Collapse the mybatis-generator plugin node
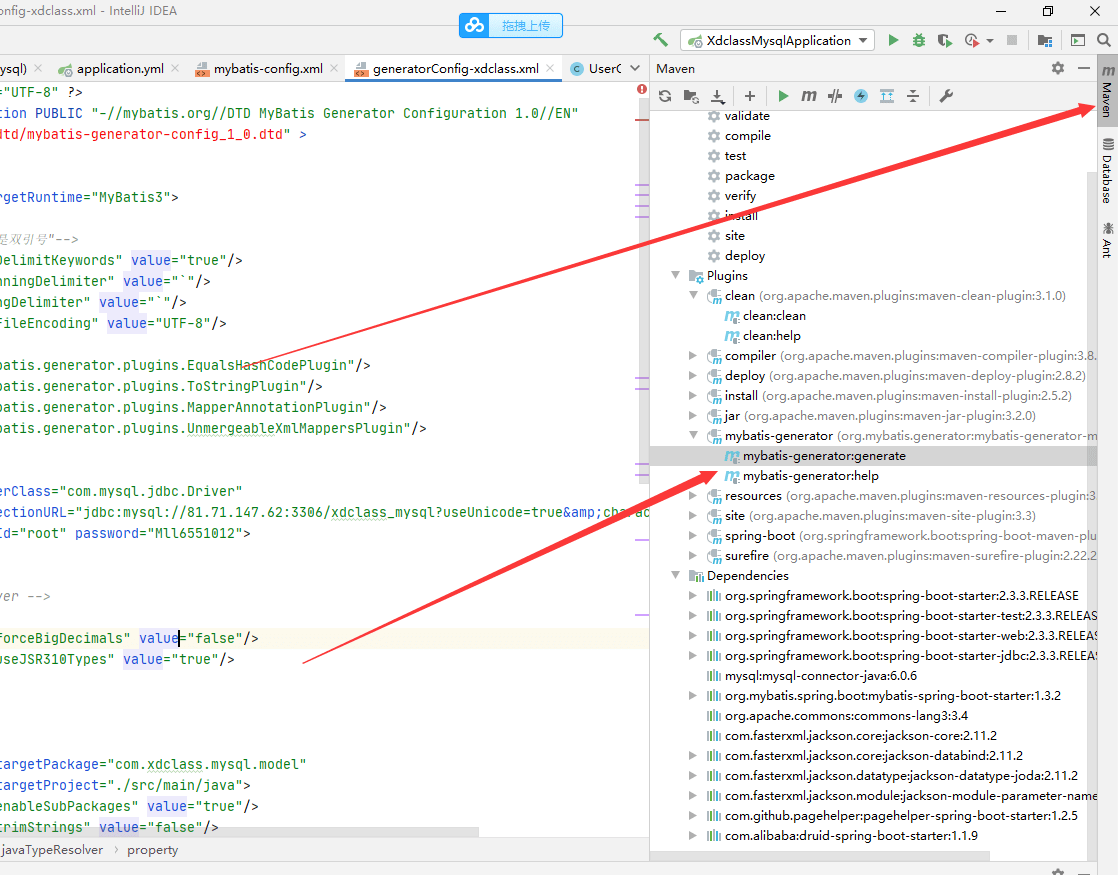Image resolution: width=1118 pixels, height=875 pixels. click(x=693, y=435)
